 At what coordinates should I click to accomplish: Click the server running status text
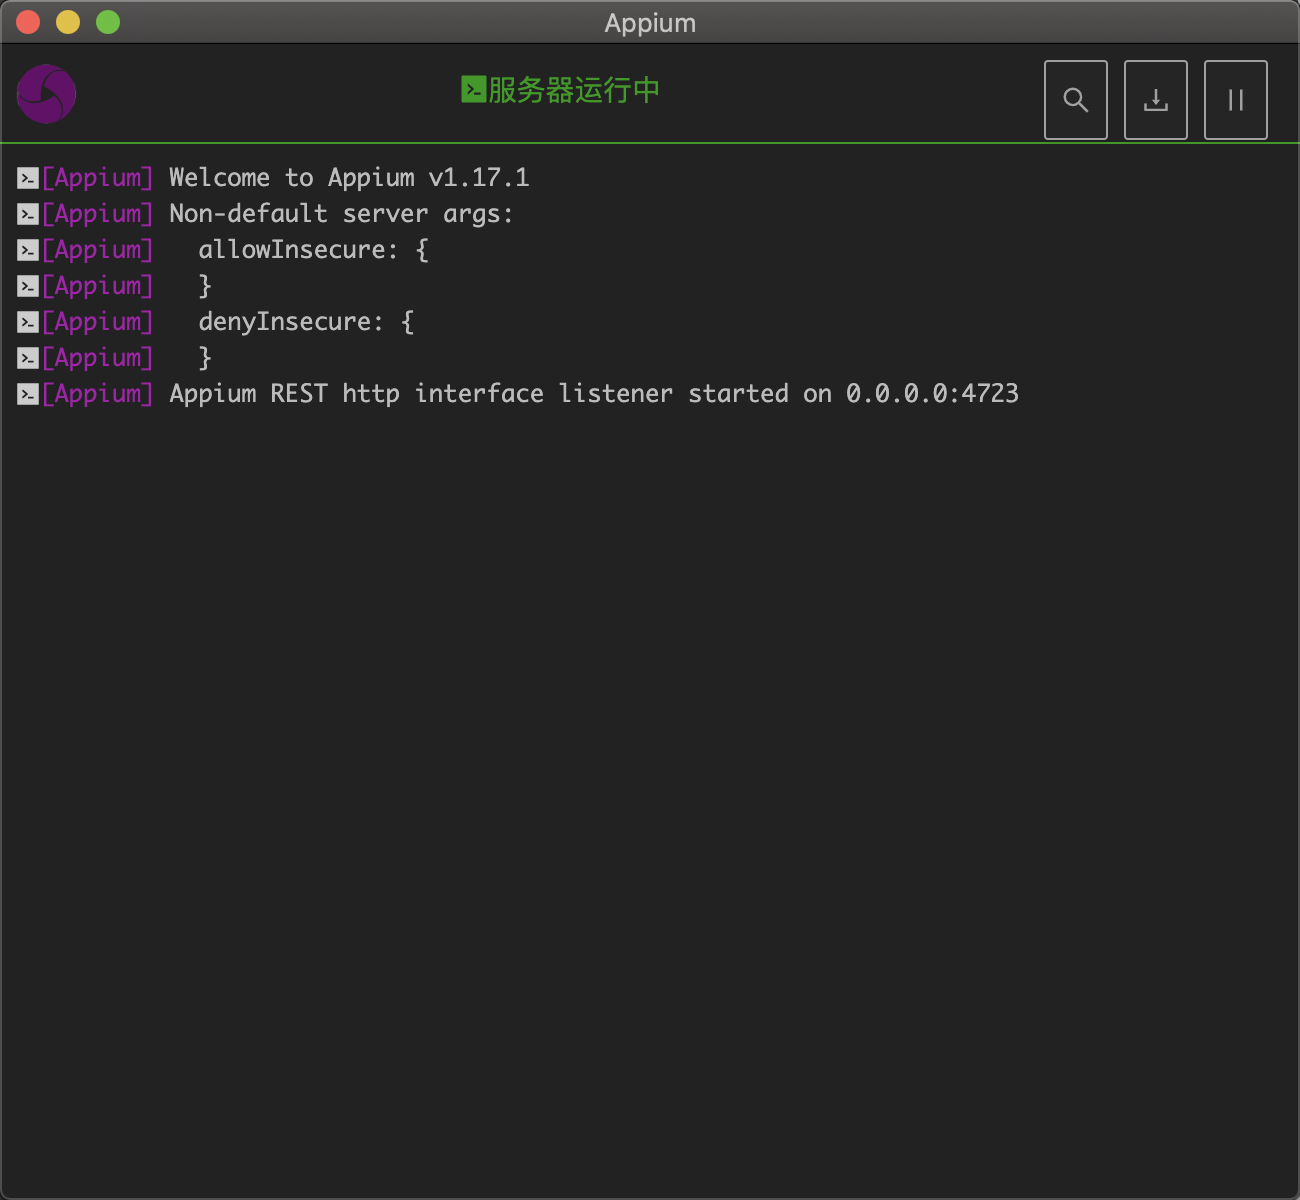point(574,90)
